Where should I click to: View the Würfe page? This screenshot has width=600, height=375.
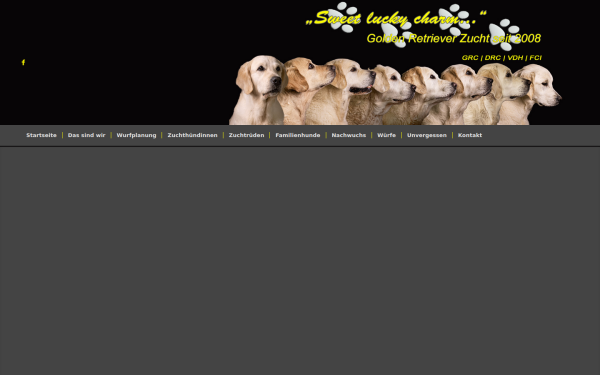pyautogui.click(x=386, y=135)
